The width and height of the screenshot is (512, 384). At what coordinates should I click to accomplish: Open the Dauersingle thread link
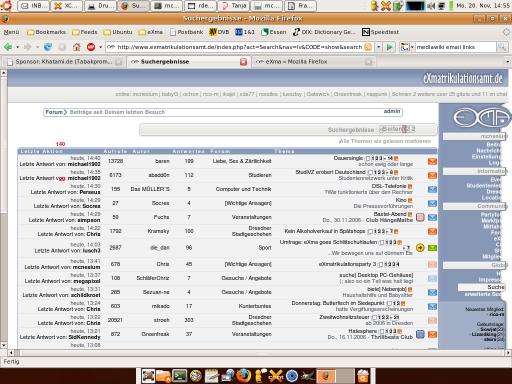(x=348, y=158)
